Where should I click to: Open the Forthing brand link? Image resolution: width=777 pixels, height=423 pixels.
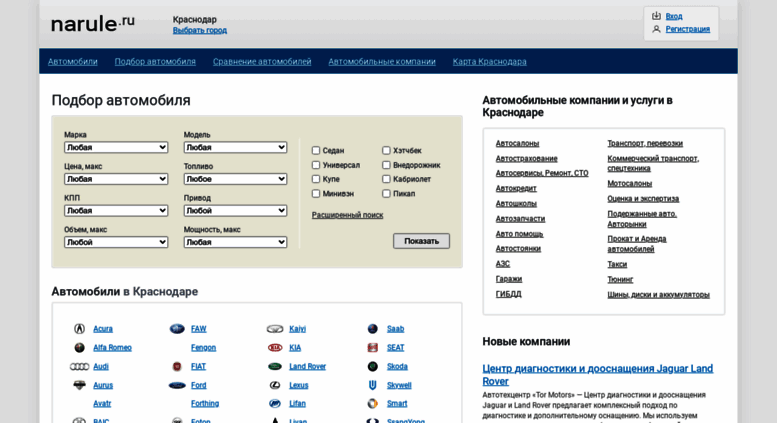pos(205,404)
